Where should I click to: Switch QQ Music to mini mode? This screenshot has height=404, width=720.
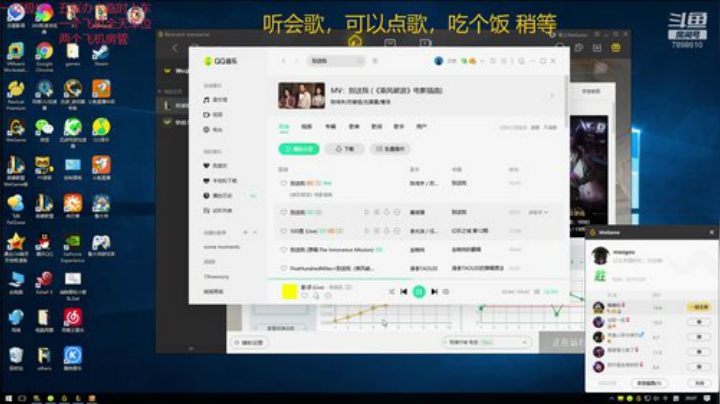pyautogui.click(x=521, y=61)
